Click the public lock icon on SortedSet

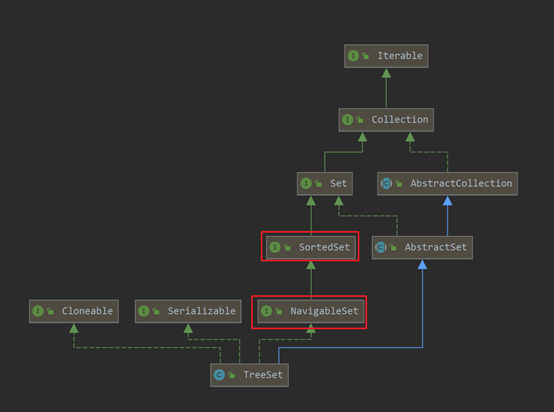click(287, 247)
